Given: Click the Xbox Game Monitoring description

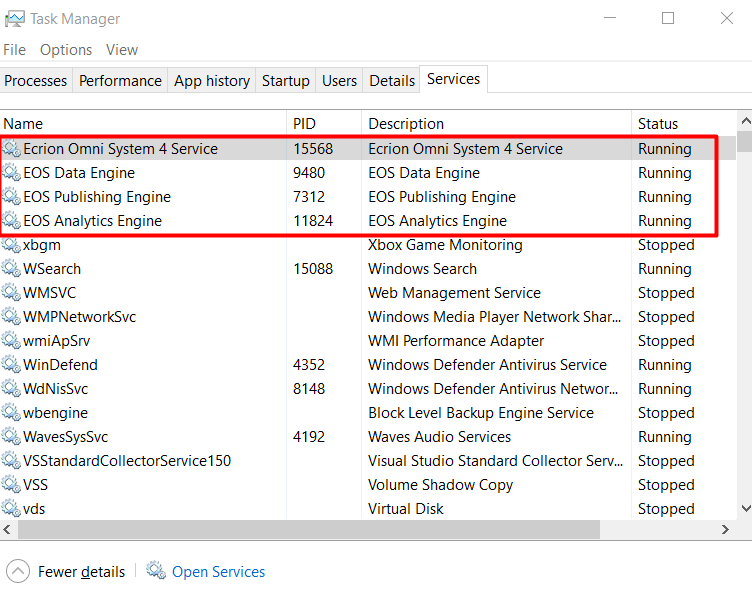Looking at the screenshot, I should coord(445,245).
